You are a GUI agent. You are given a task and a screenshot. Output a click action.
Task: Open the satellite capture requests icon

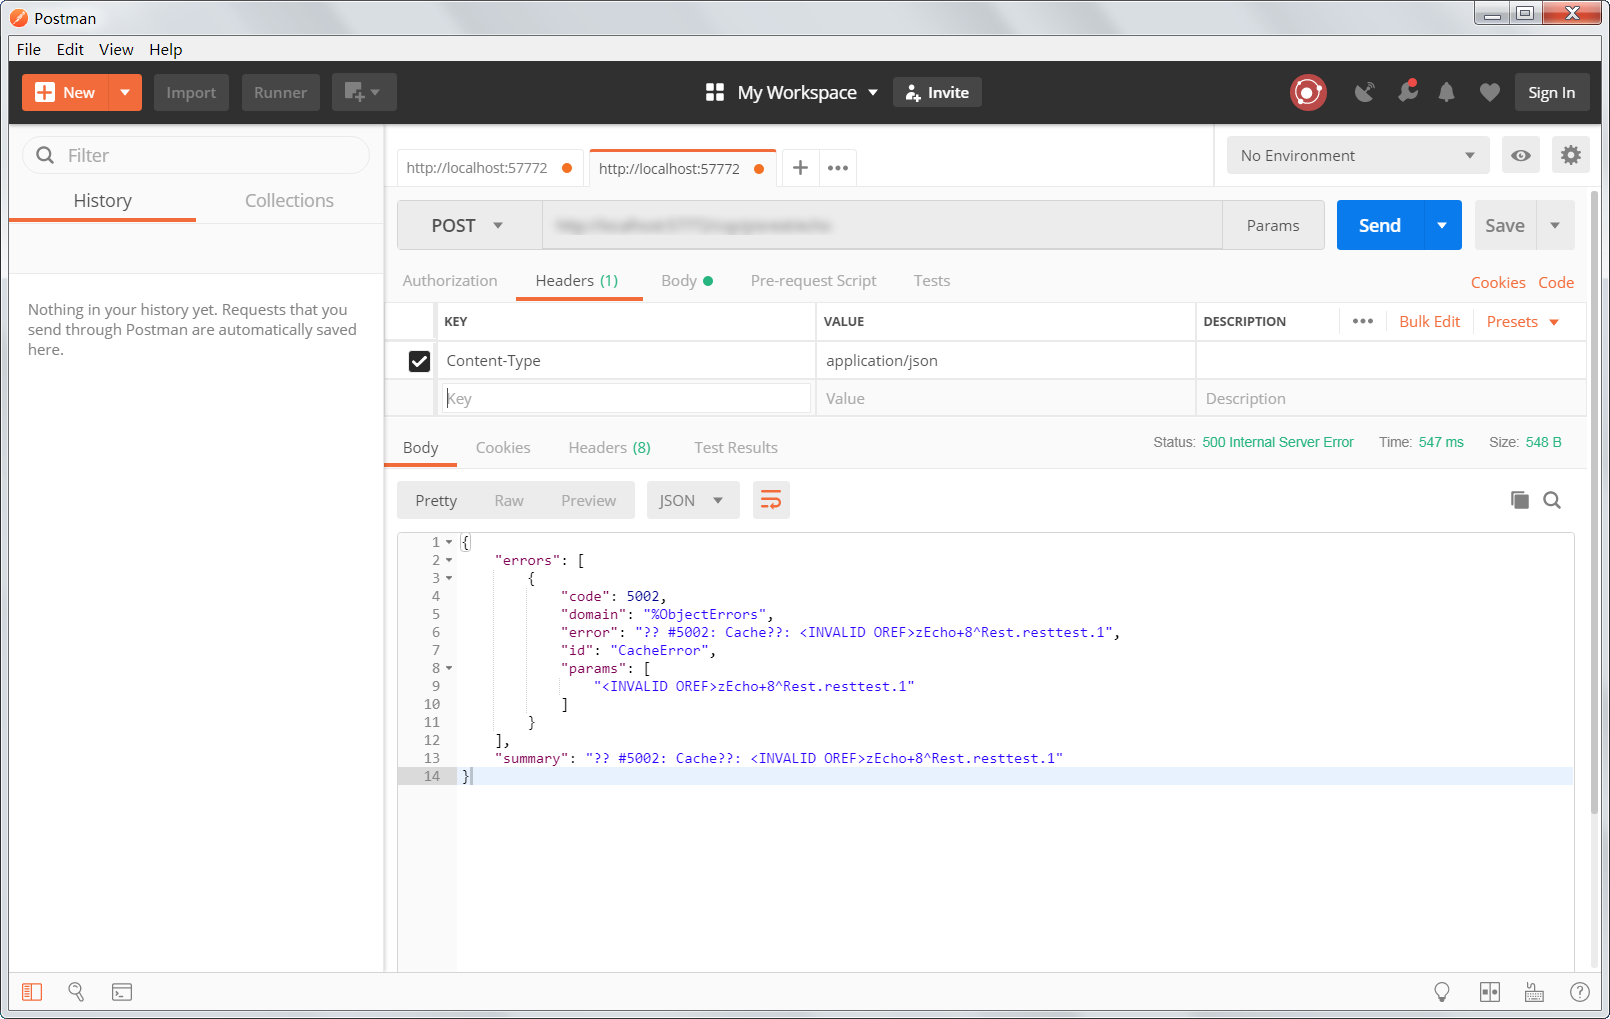(x=1364, y=93)
